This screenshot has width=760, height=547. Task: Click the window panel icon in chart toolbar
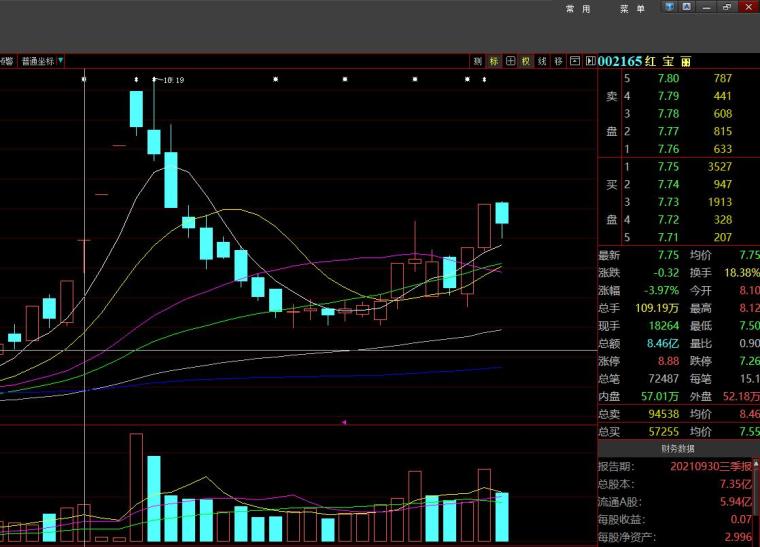point(574,61)
